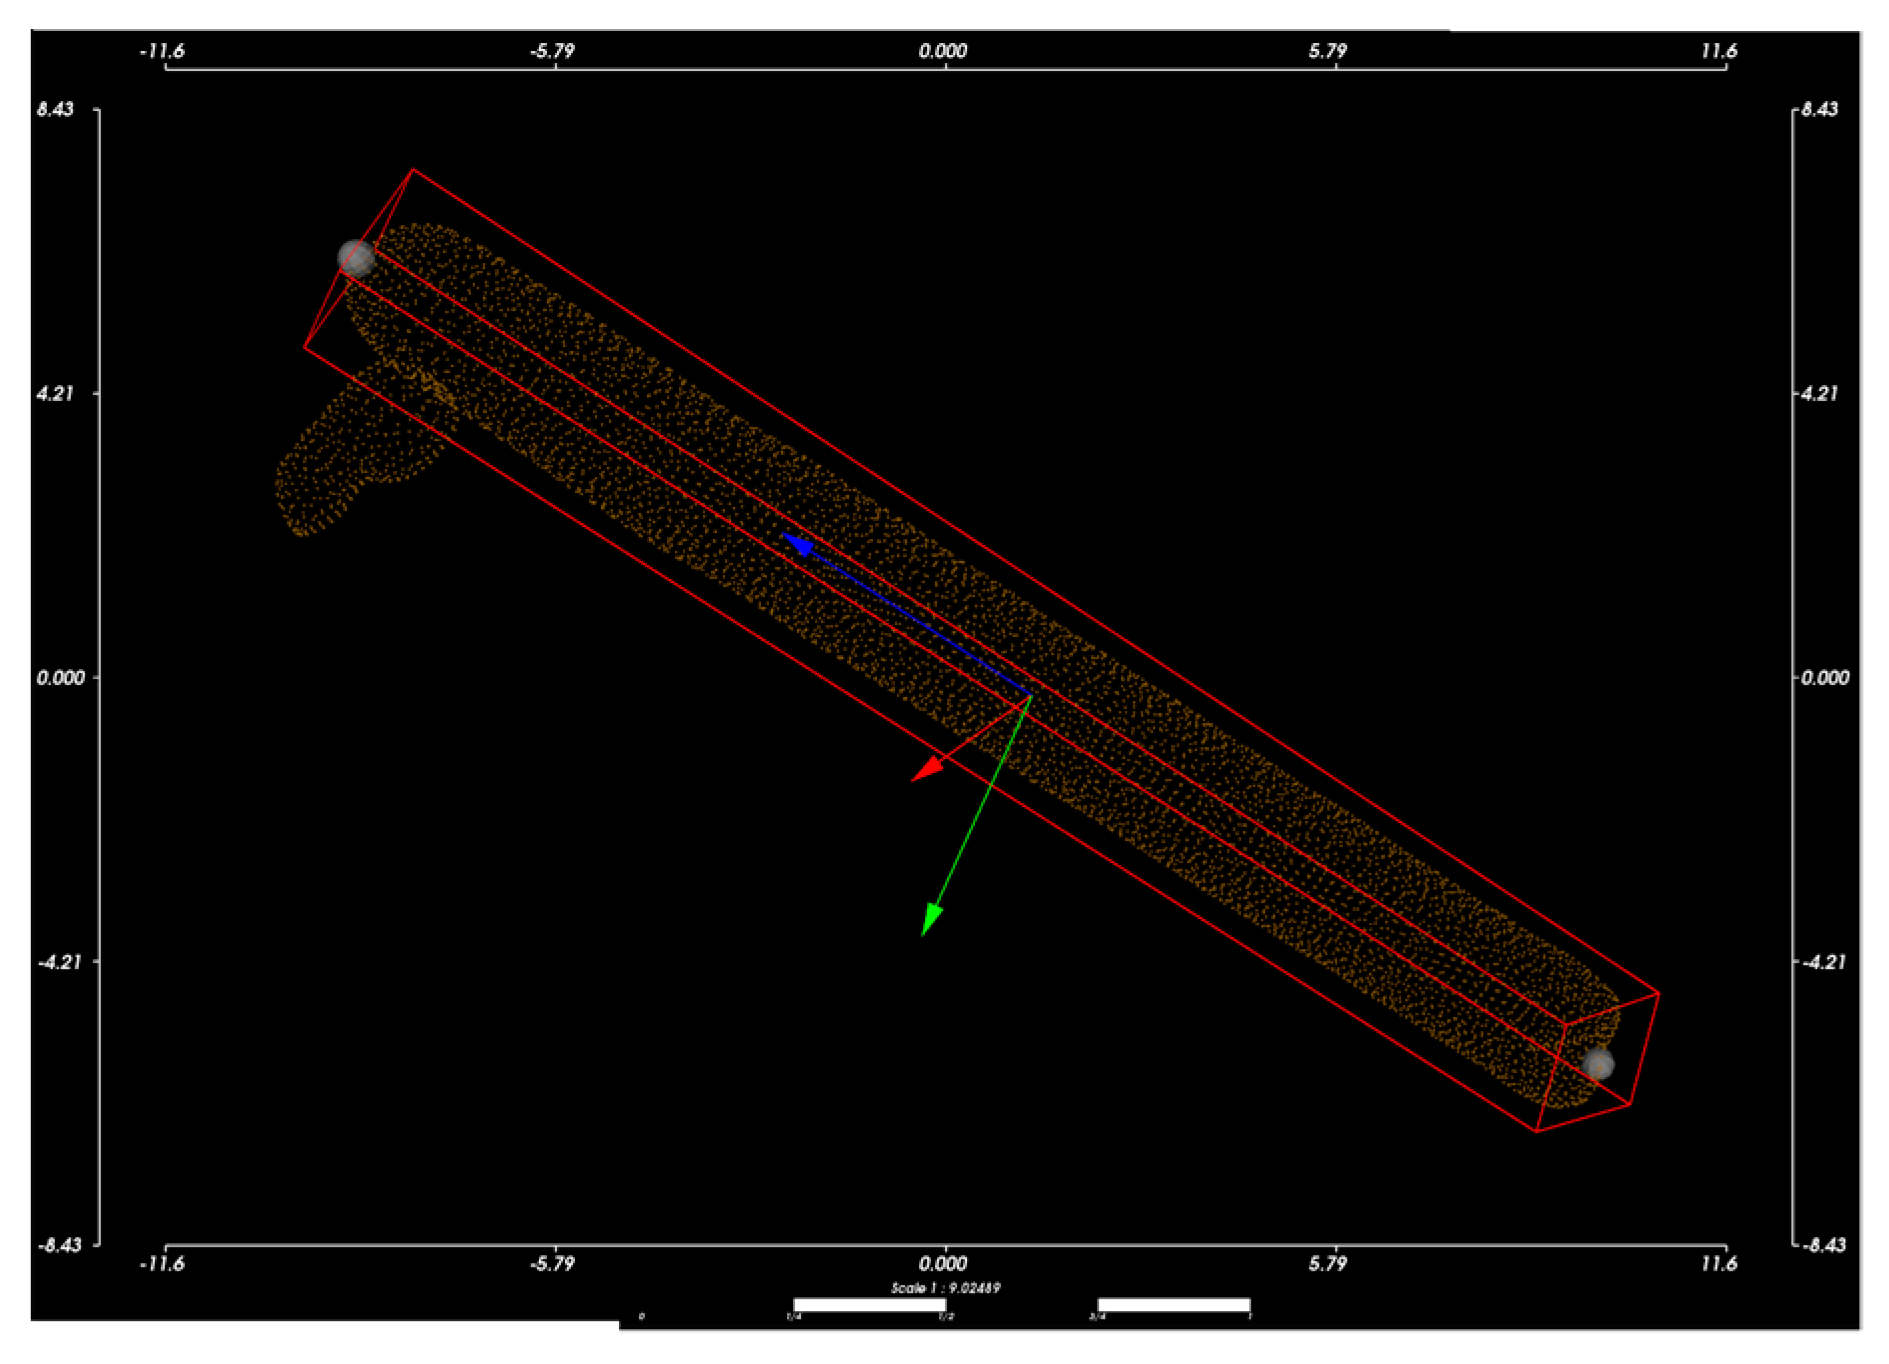
Task: Click the 4.21 label on the right ruler
Action: [x=1819, y=393]
